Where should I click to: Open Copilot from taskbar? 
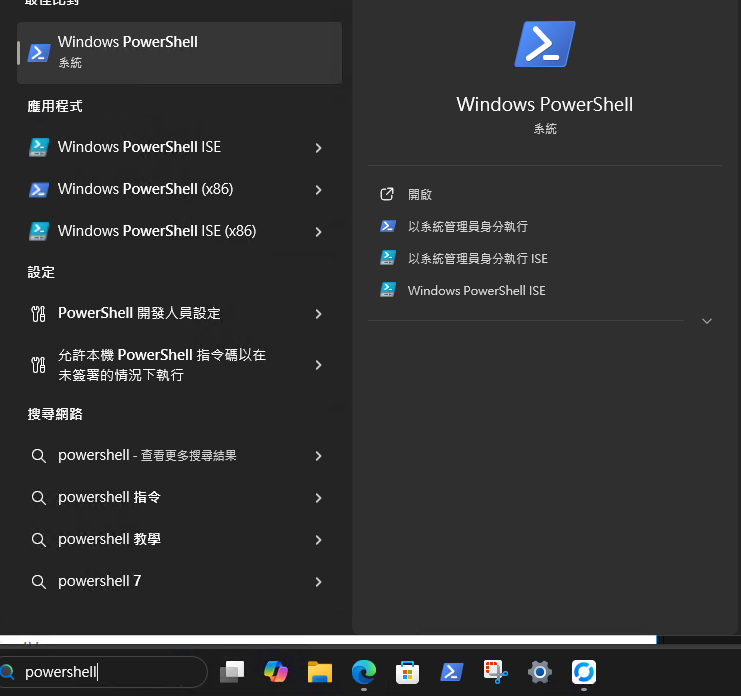(276, 672)
